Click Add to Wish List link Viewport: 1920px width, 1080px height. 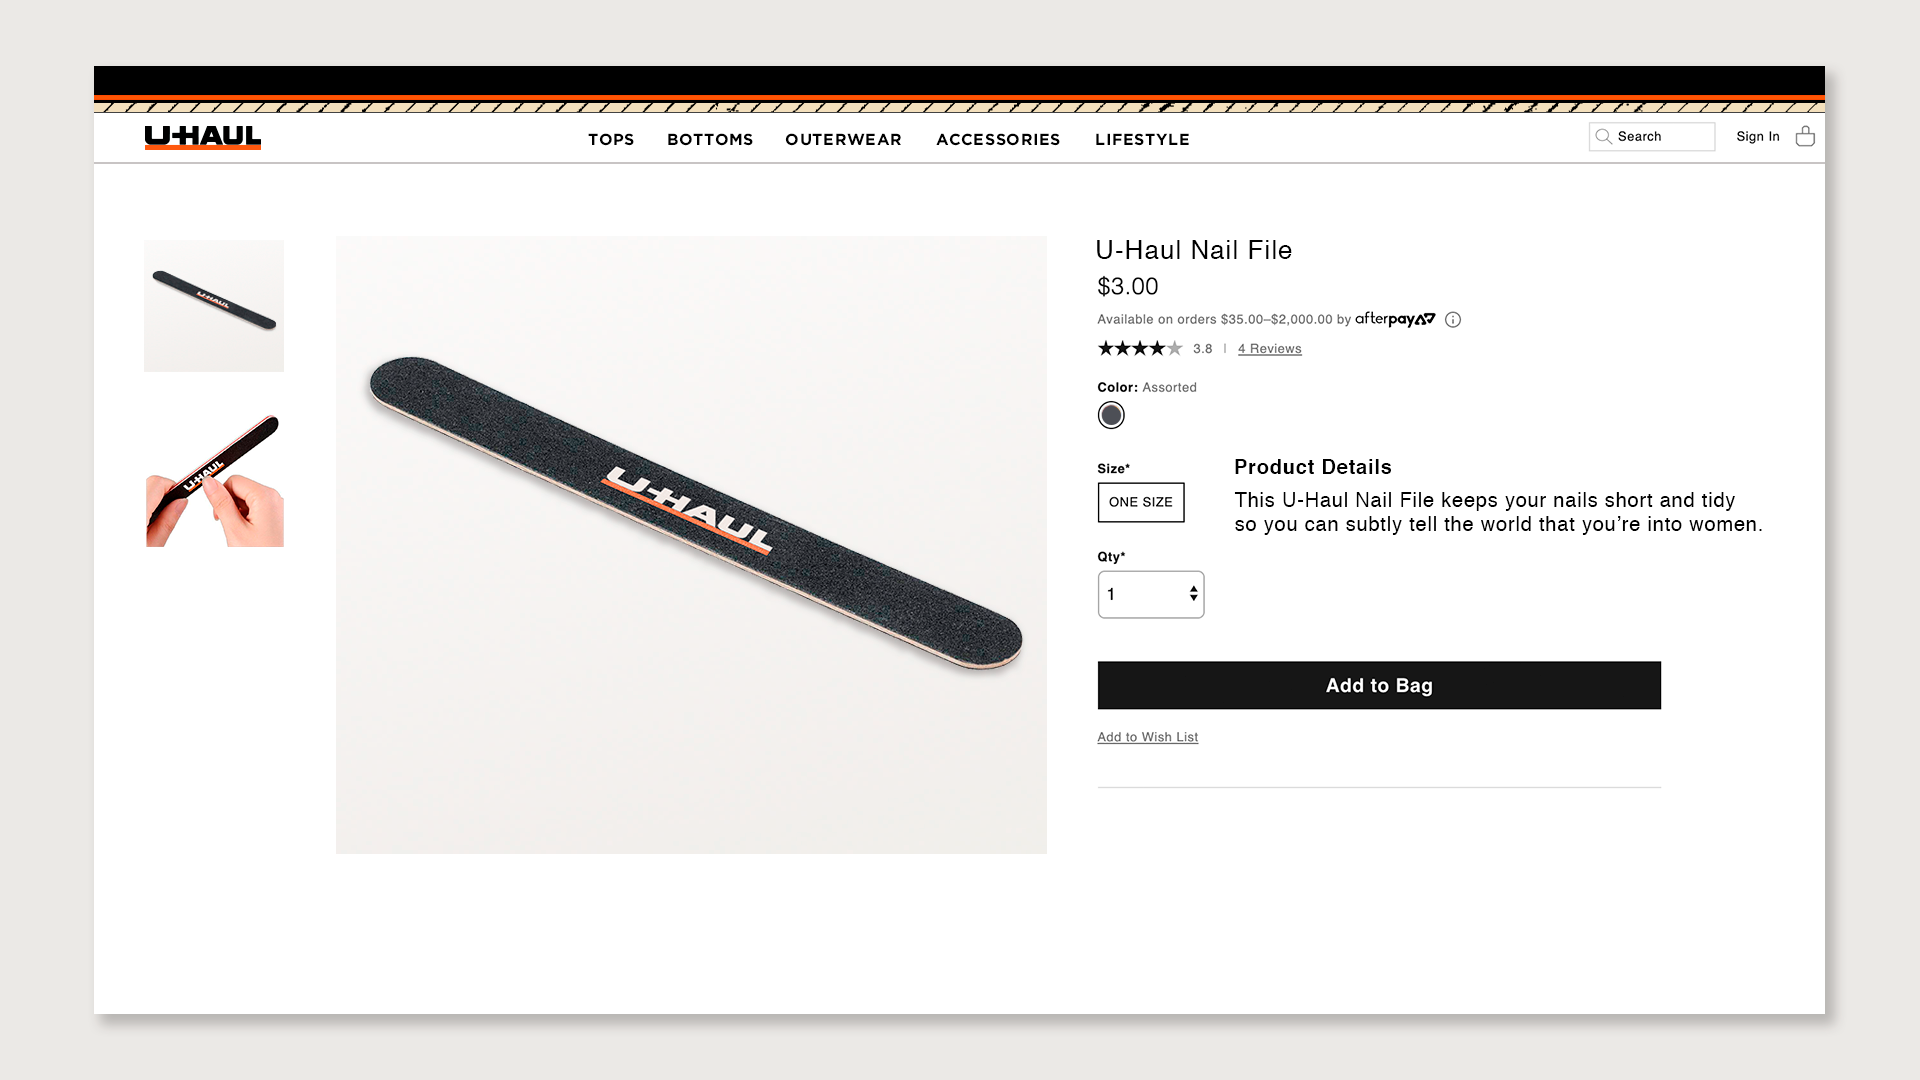click(1147, 737)
